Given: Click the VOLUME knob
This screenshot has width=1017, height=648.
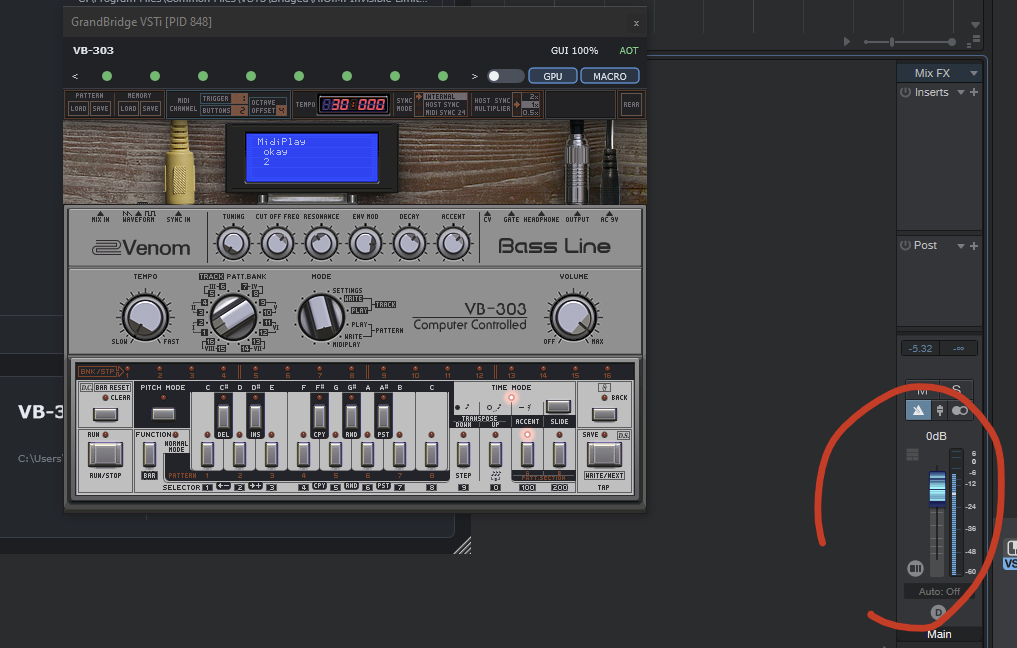Looking at the screenshot, I should [x=573, y=317].
